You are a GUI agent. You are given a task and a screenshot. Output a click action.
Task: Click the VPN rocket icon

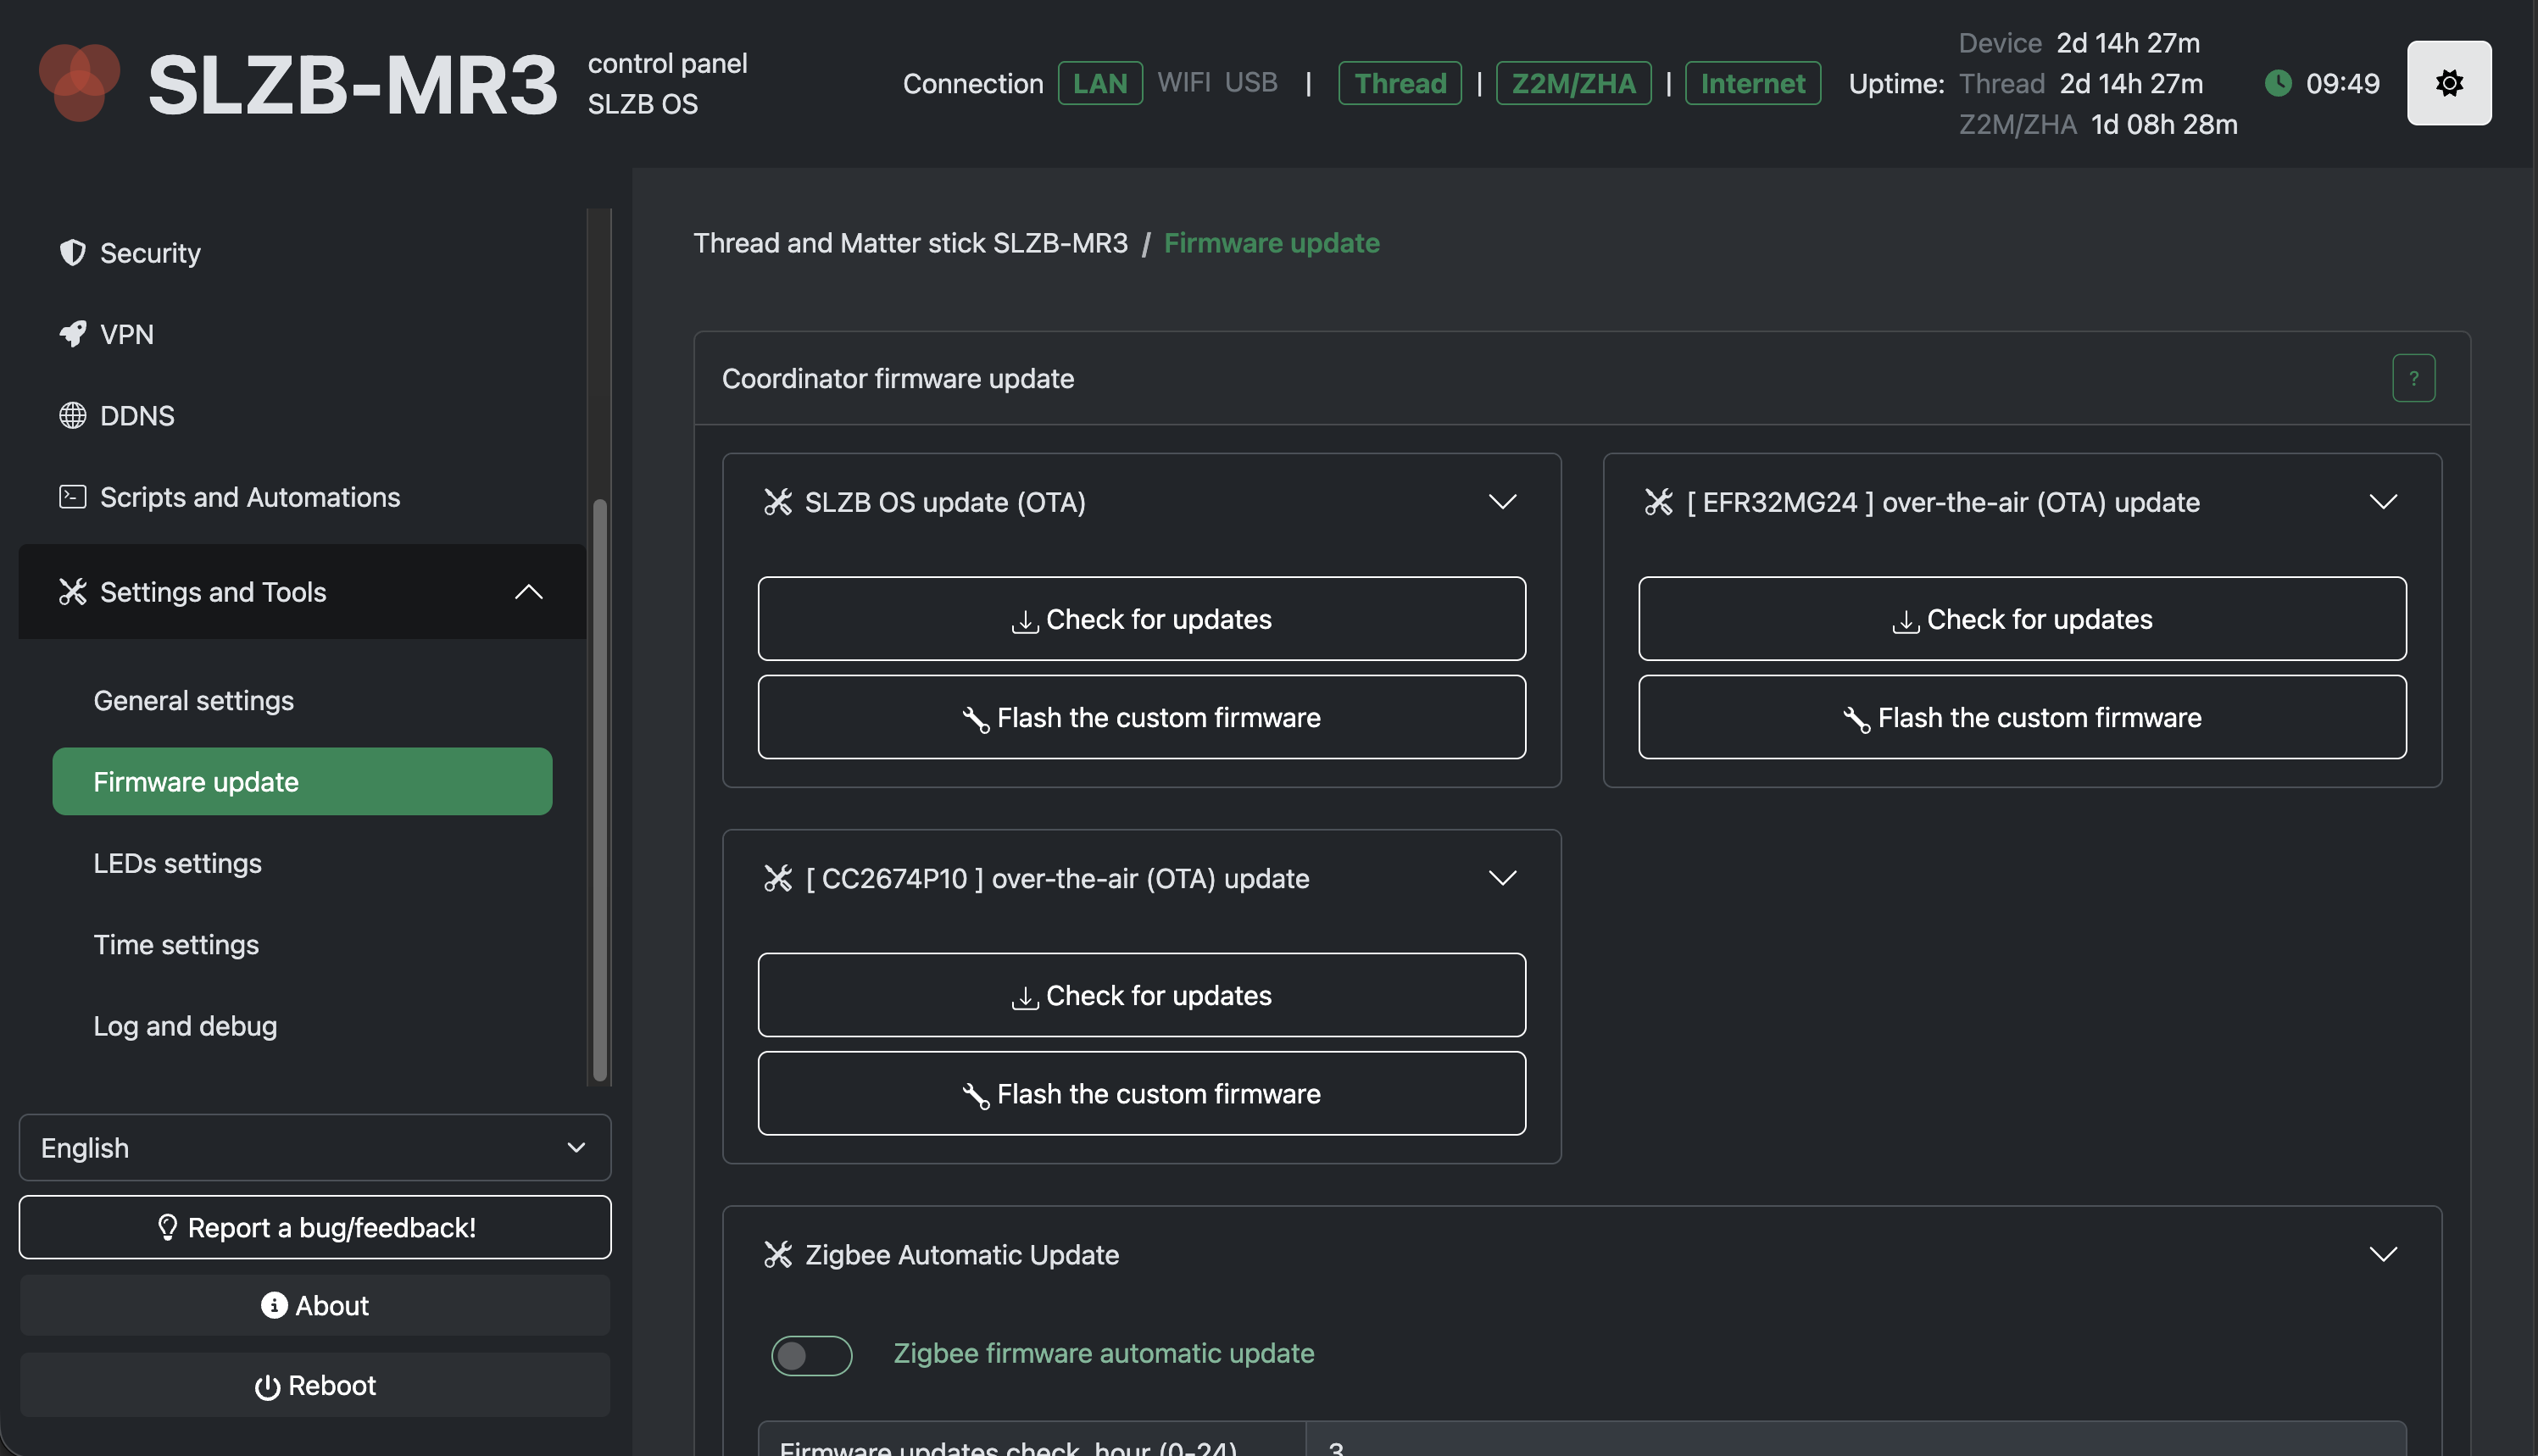(72, 334)
